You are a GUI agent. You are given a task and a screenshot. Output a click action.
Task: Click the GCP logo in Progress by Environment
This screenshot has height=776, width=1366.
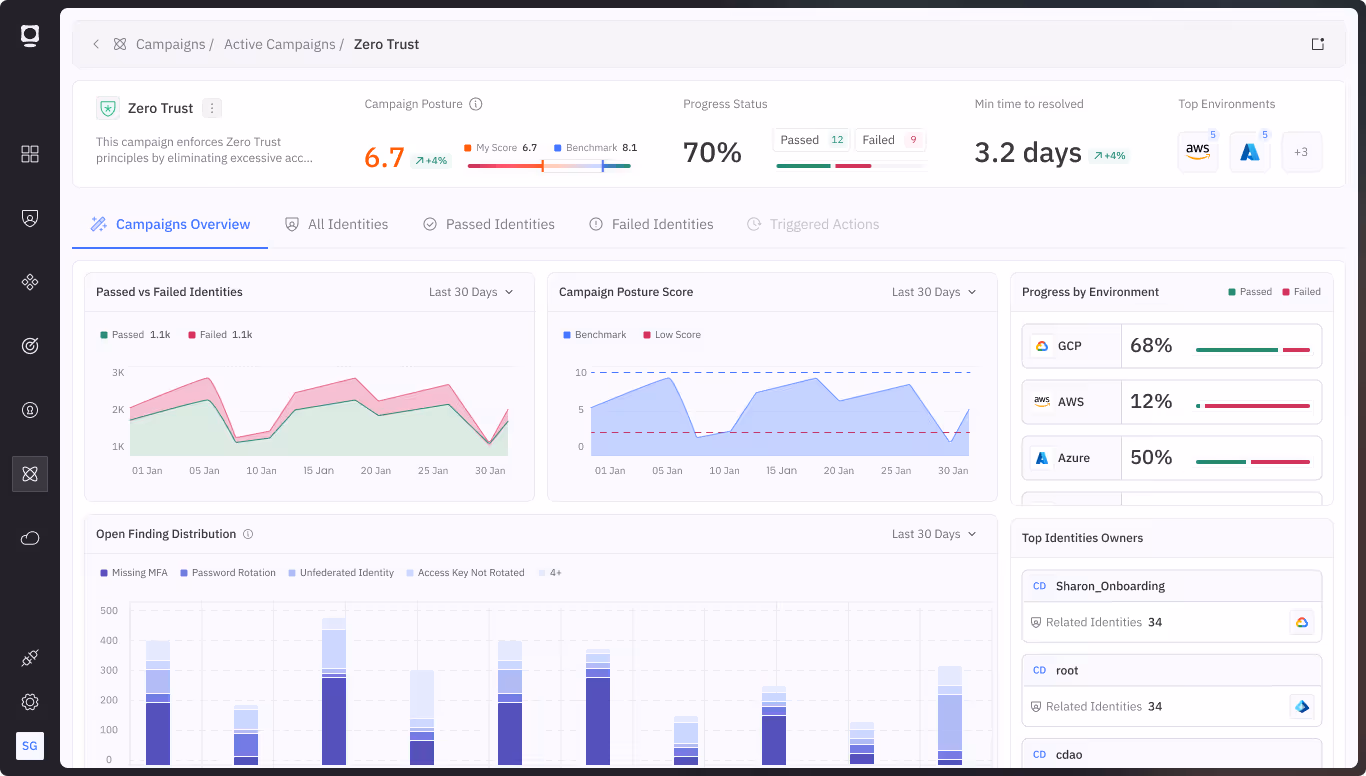[x=1042, y=346]
